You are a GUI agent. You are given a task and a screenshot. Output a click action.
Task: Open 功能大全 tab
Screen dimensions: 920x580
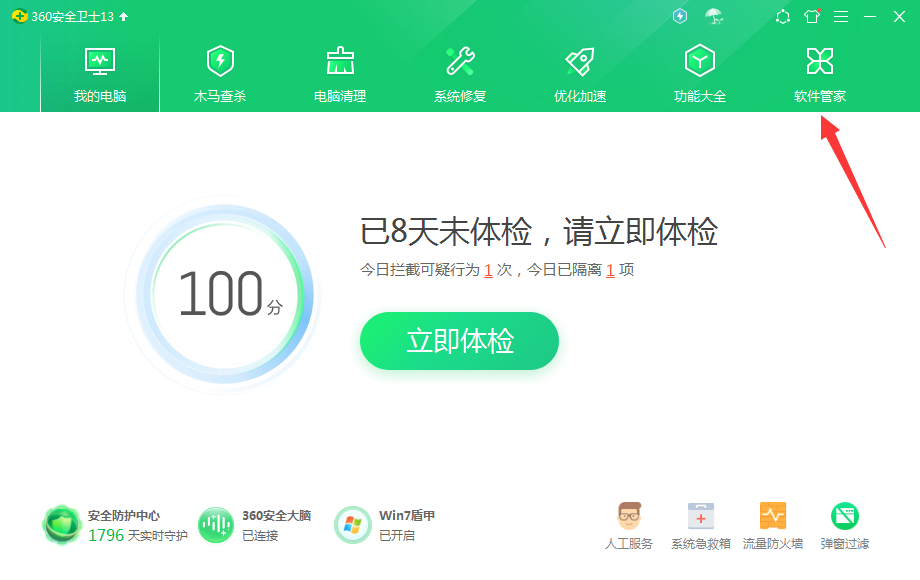coord(700,74)
